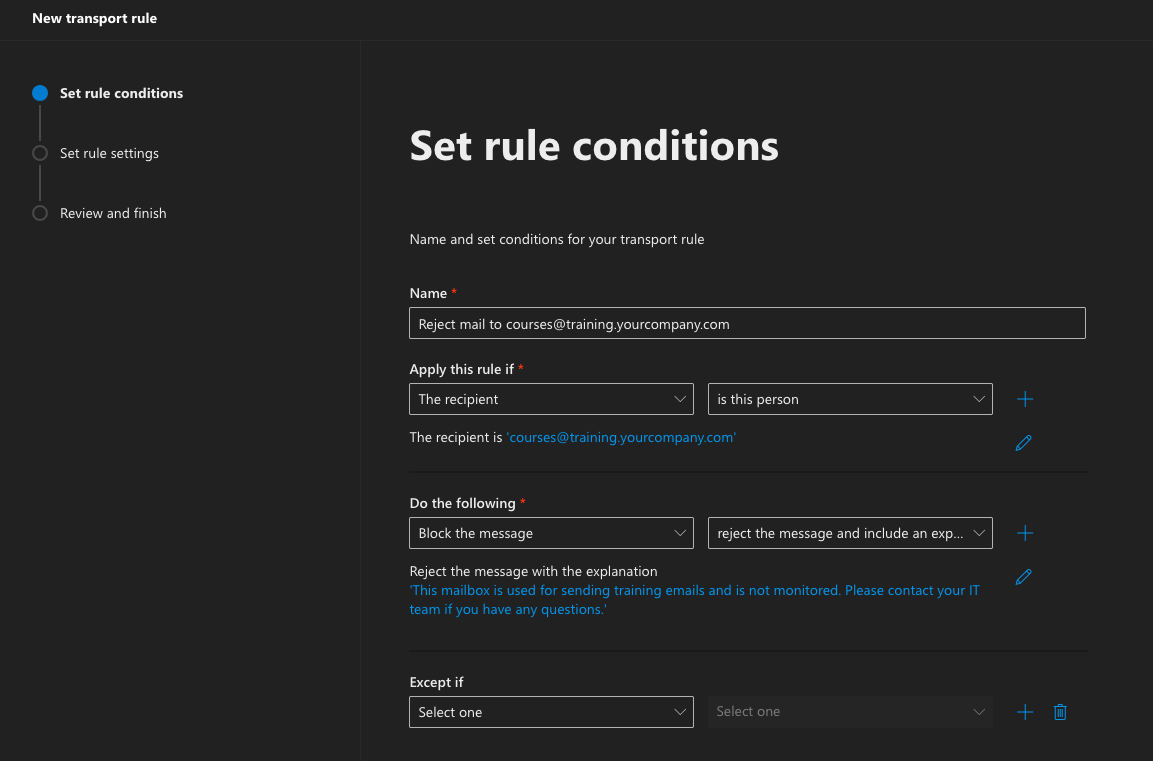The height and width of the screenshot is (761, 1153).
Task: Open the 'reject the message and include' dropdown
Action: point(850,533)
